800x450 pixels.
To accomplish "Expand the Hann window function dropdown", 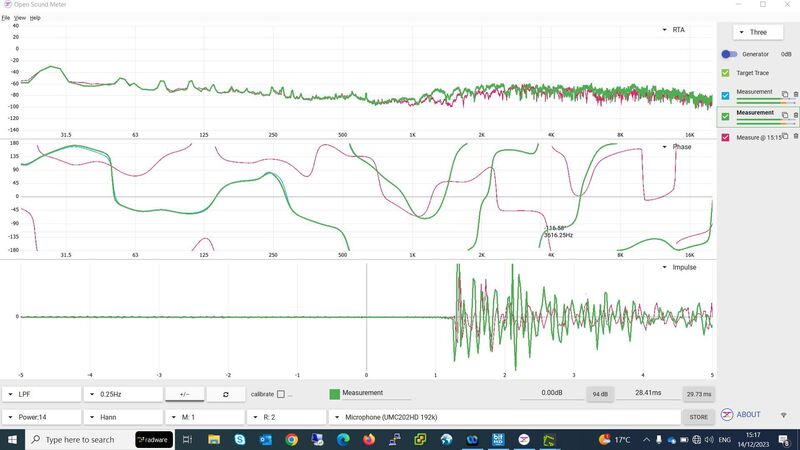I will coord(123,417).
